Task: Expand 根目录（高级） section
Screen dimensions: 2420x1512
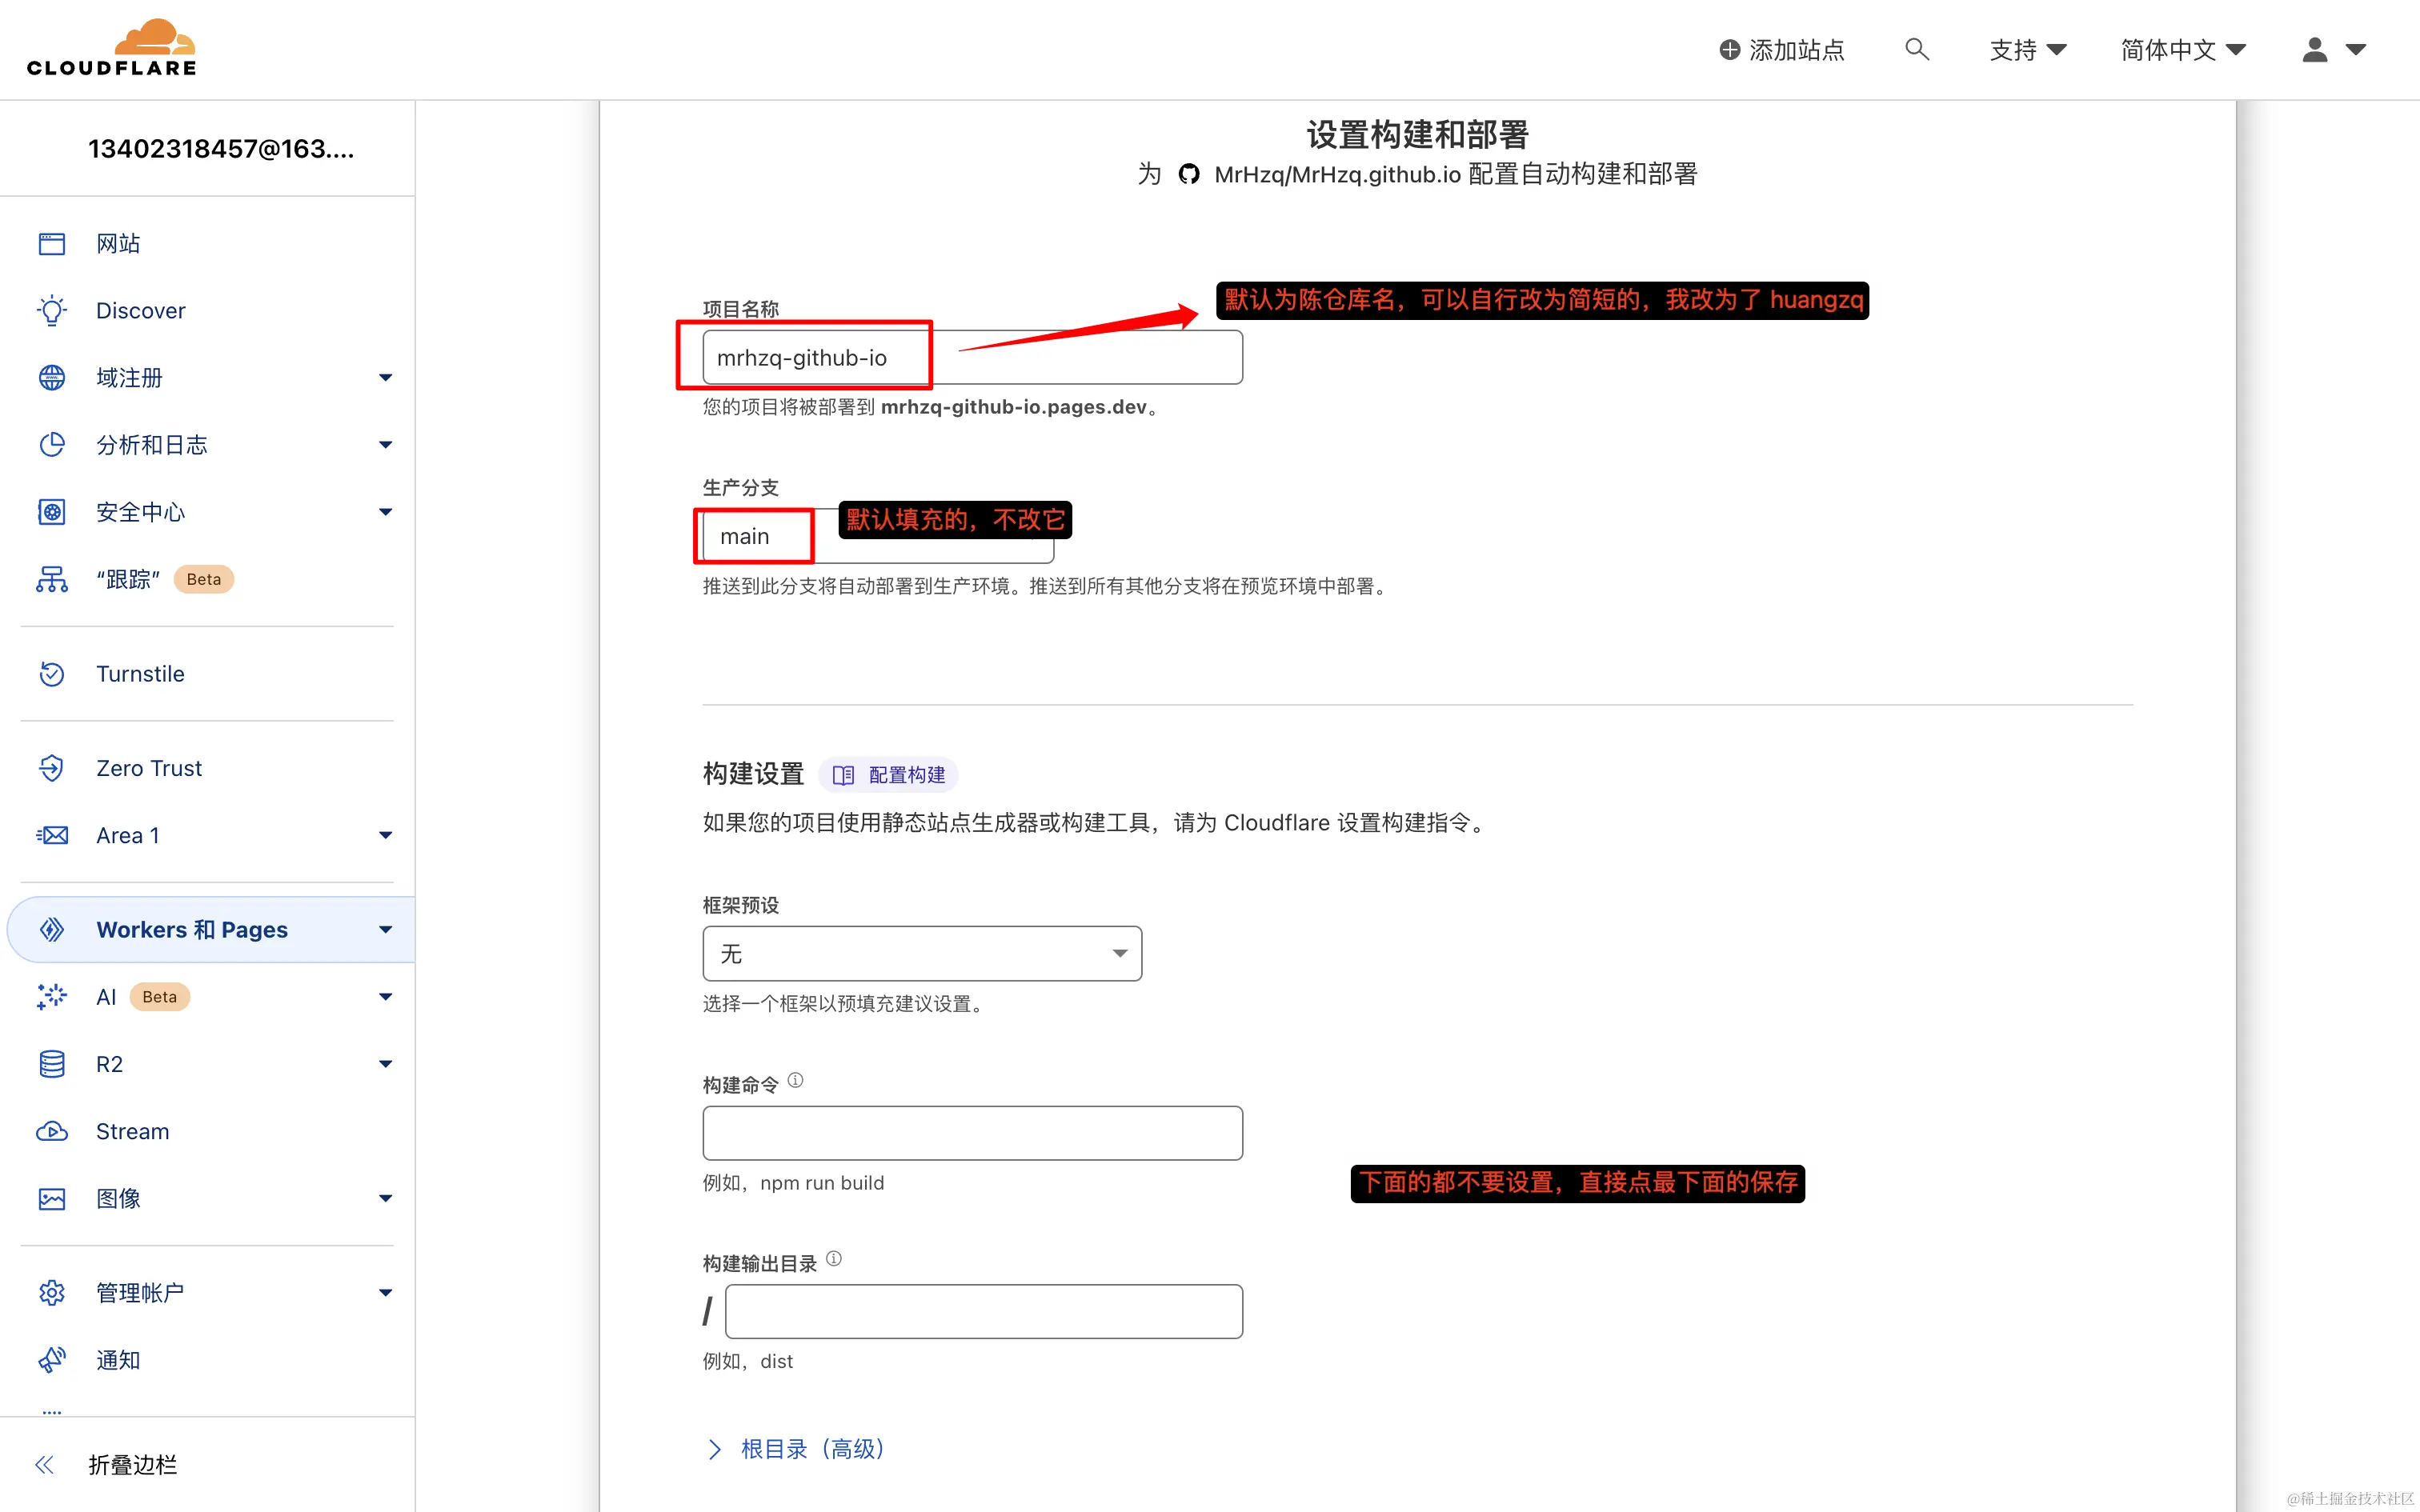Action: point(796,1449)
